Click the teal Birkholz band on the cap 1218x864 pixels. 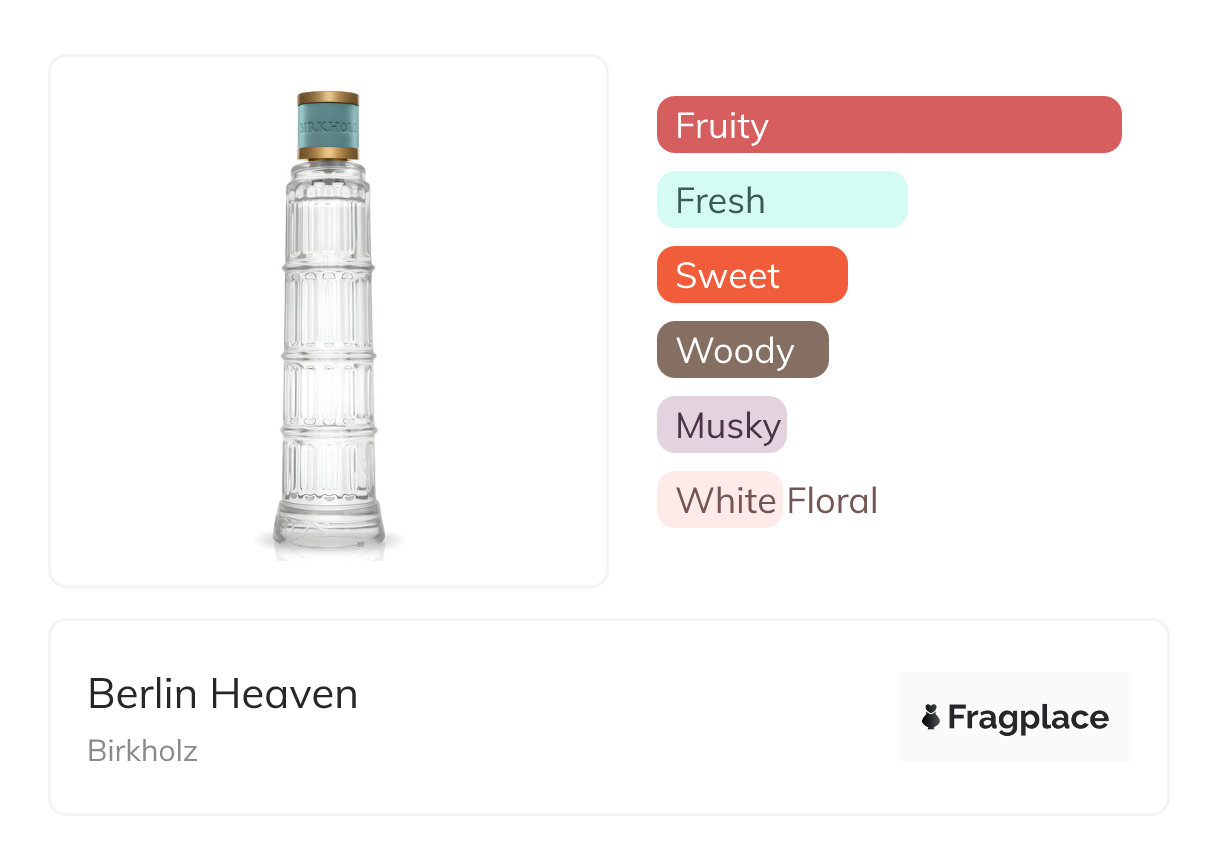(328, 126)
